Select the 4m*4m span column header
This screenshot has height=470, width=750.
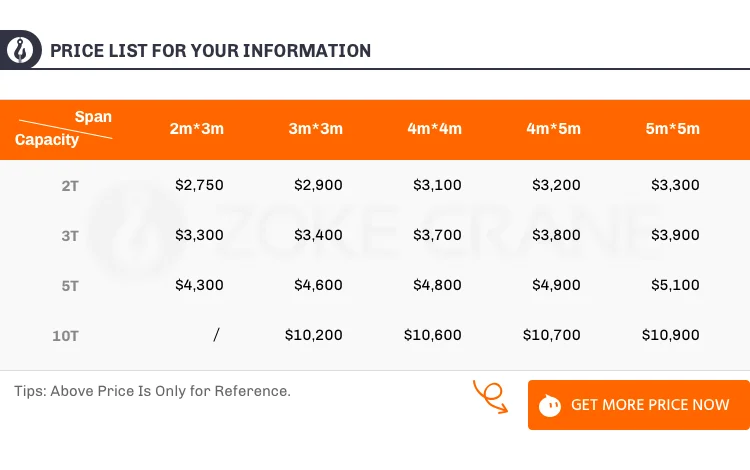pyautogui.click(x=434, y=129)
